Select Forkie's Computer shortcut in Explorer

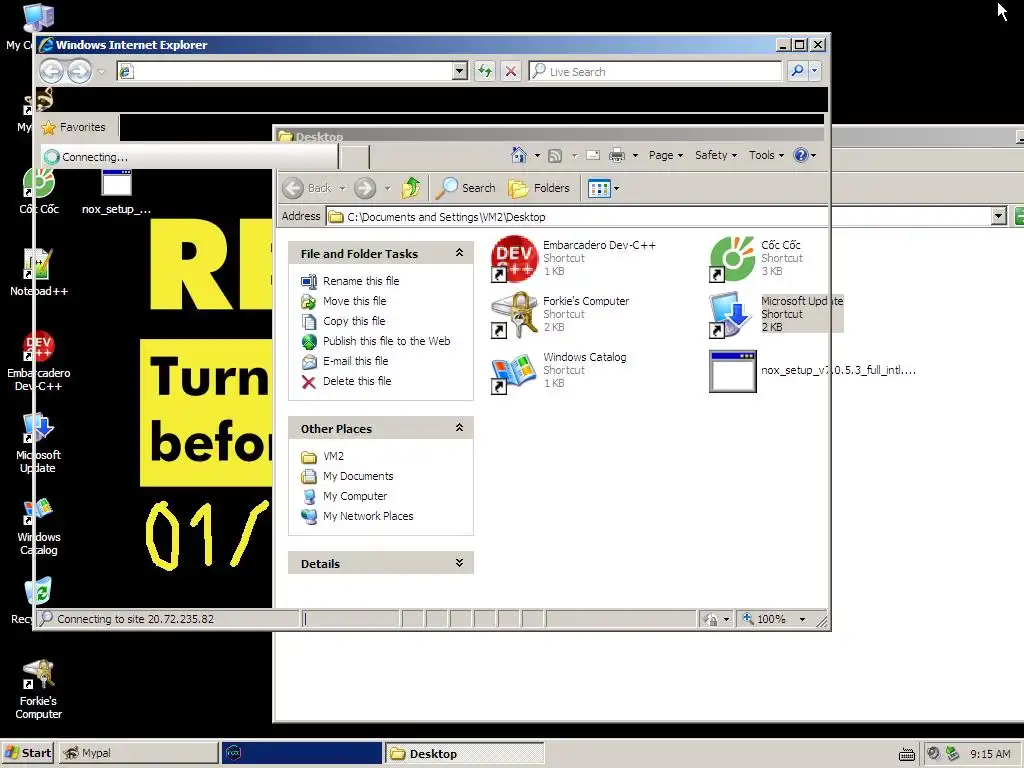point(560,314)
